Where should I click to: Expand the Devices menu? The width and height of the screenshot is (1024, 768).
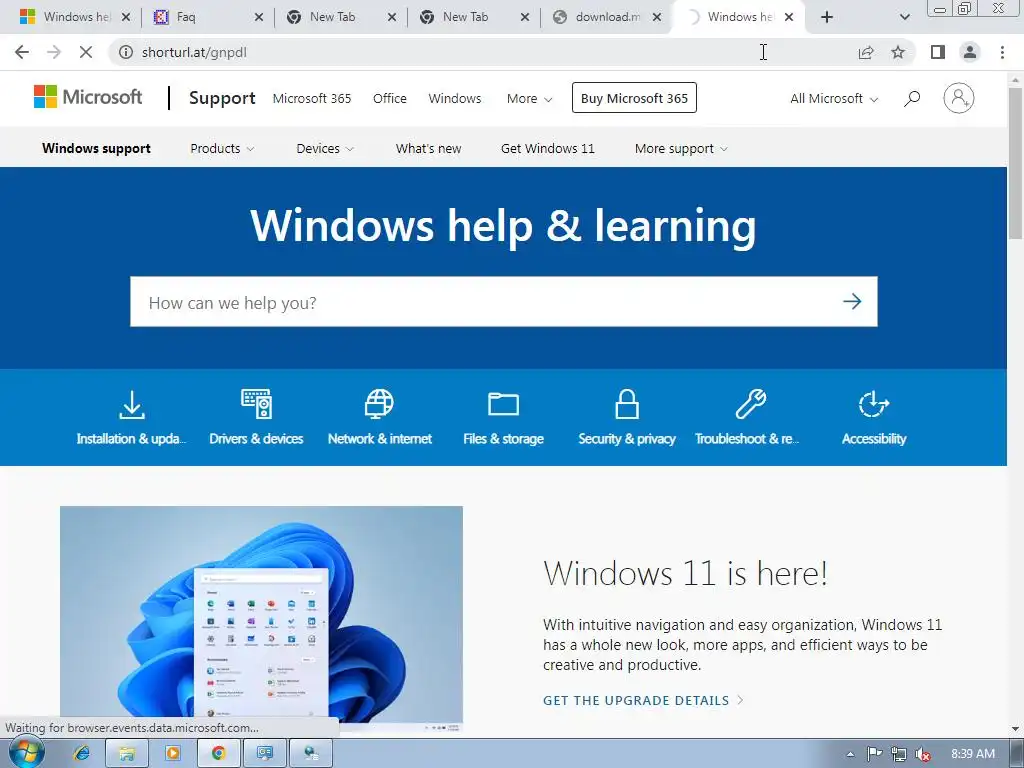tap(325, 148)
